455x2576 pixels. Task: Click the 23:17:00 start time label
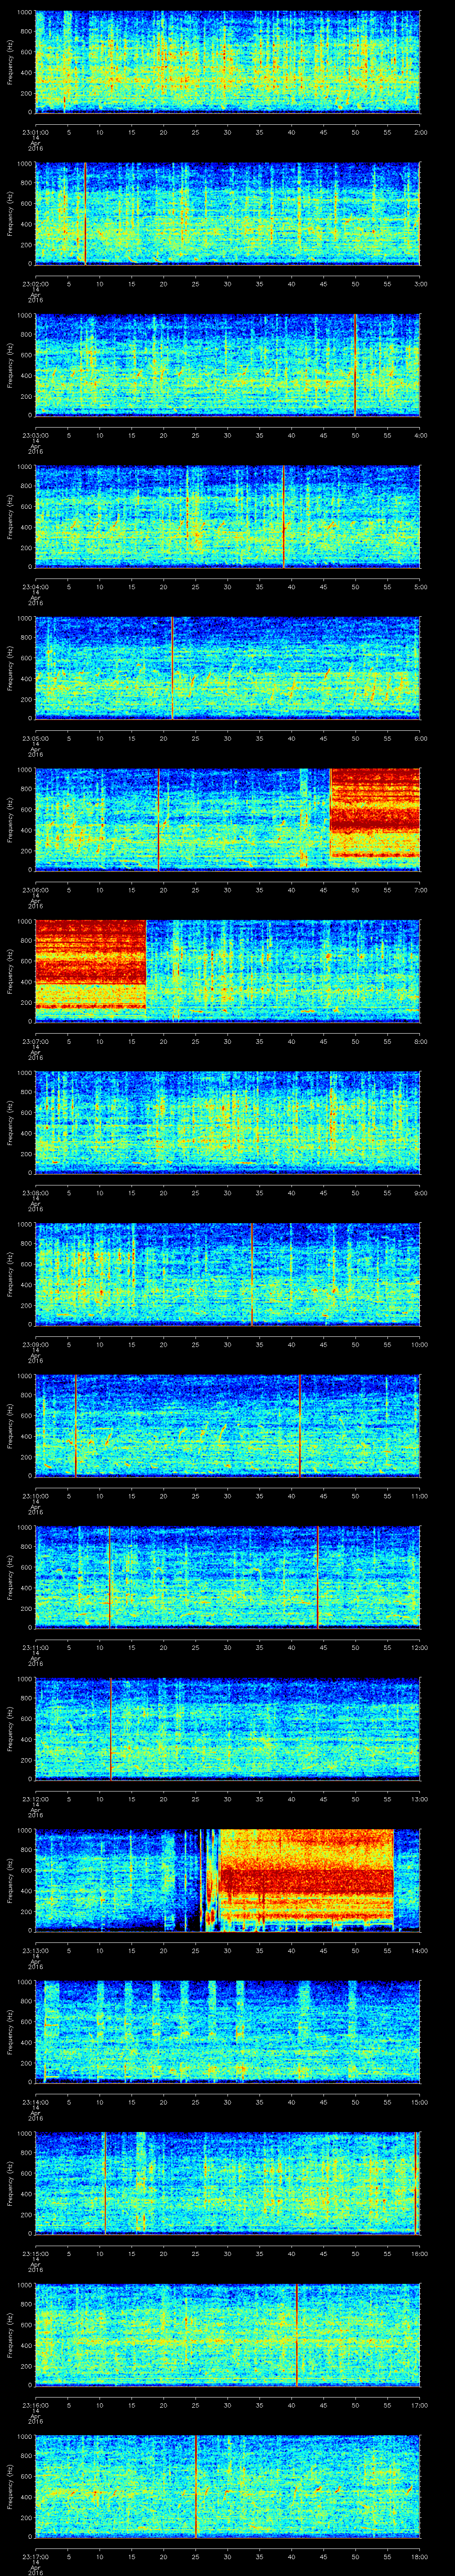35,2557
